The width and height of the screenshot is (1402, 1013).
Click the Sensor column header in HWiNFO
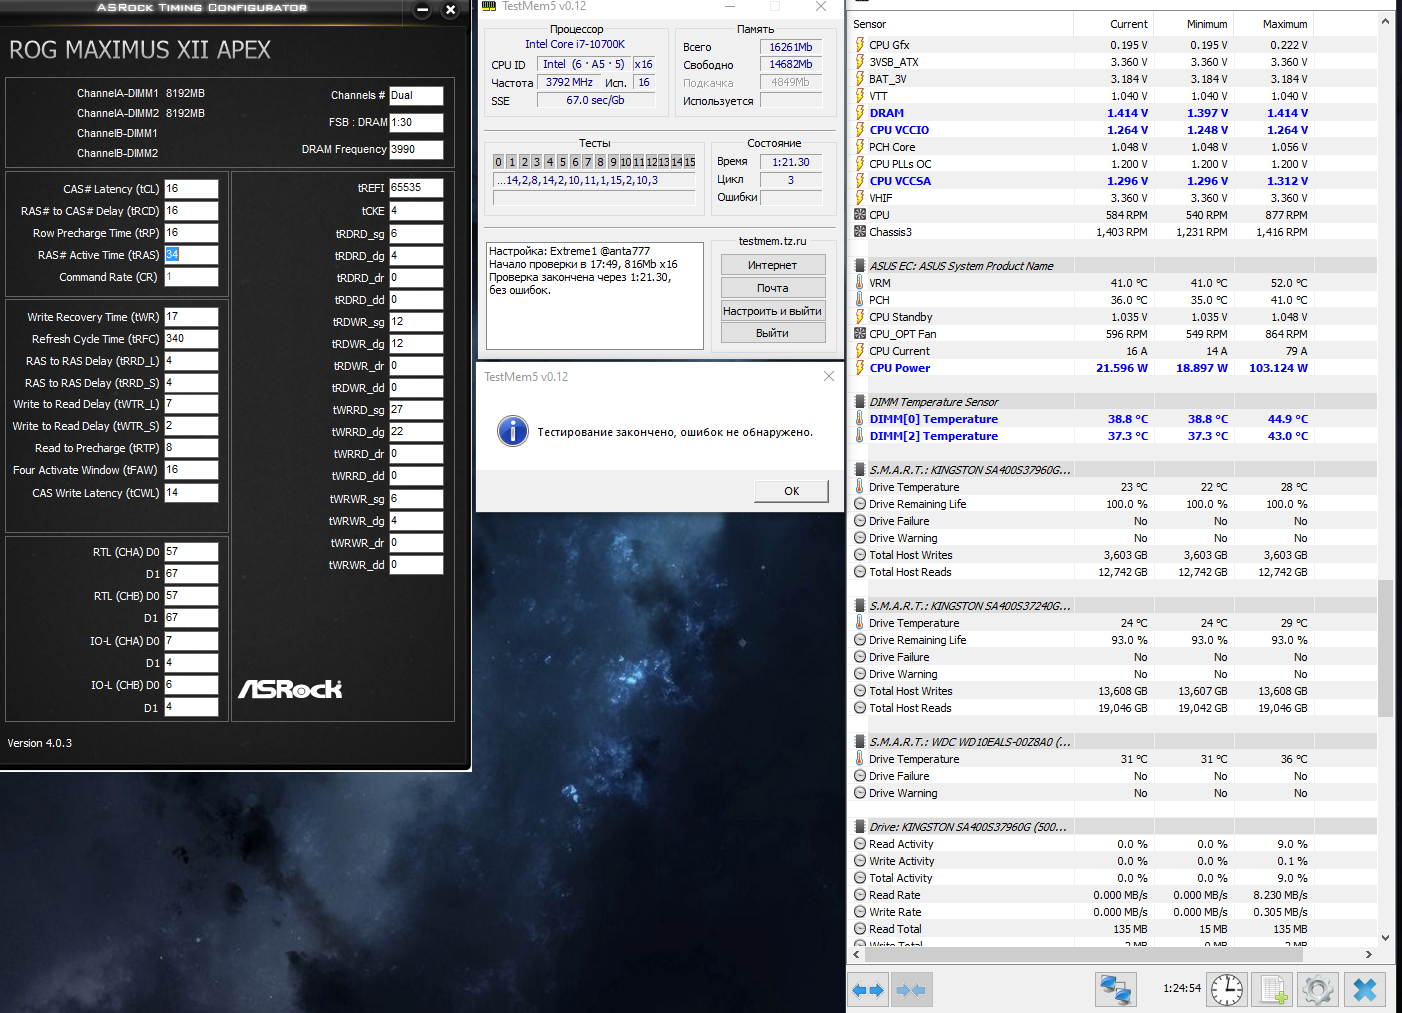pyautogui.click(x=960, y=24)
